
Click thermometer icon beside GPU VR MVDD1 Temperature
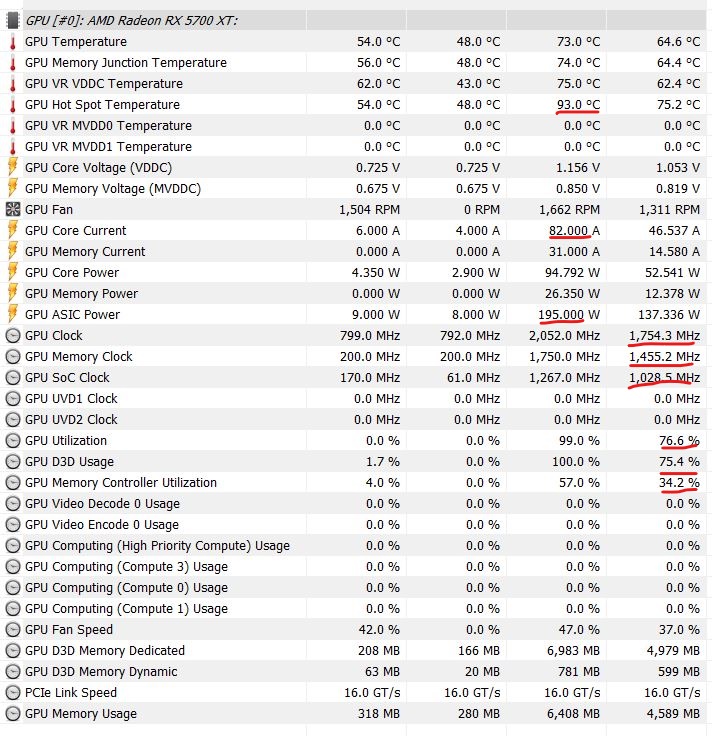tap(13, 147)
